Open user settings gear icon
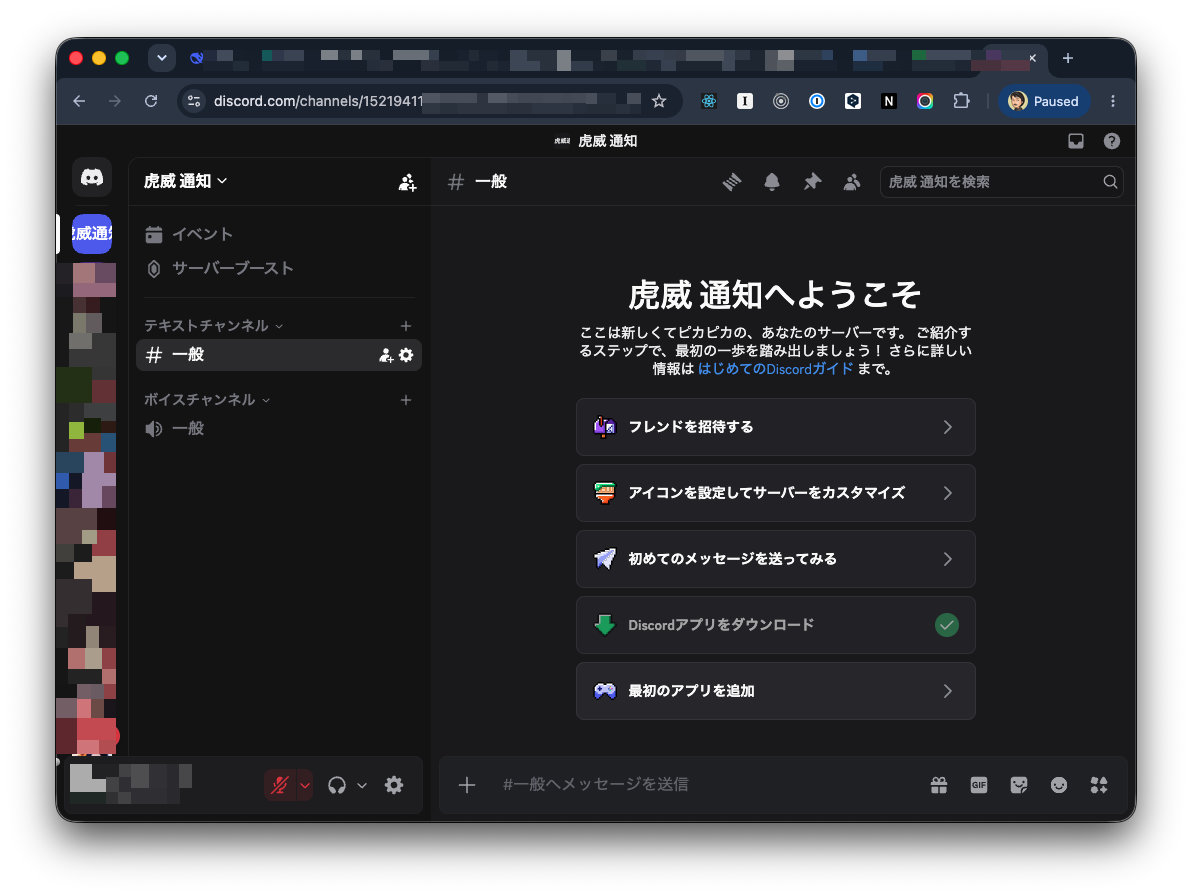The width and height of the screenshot is (1192, 896). (x=394, y=785)
